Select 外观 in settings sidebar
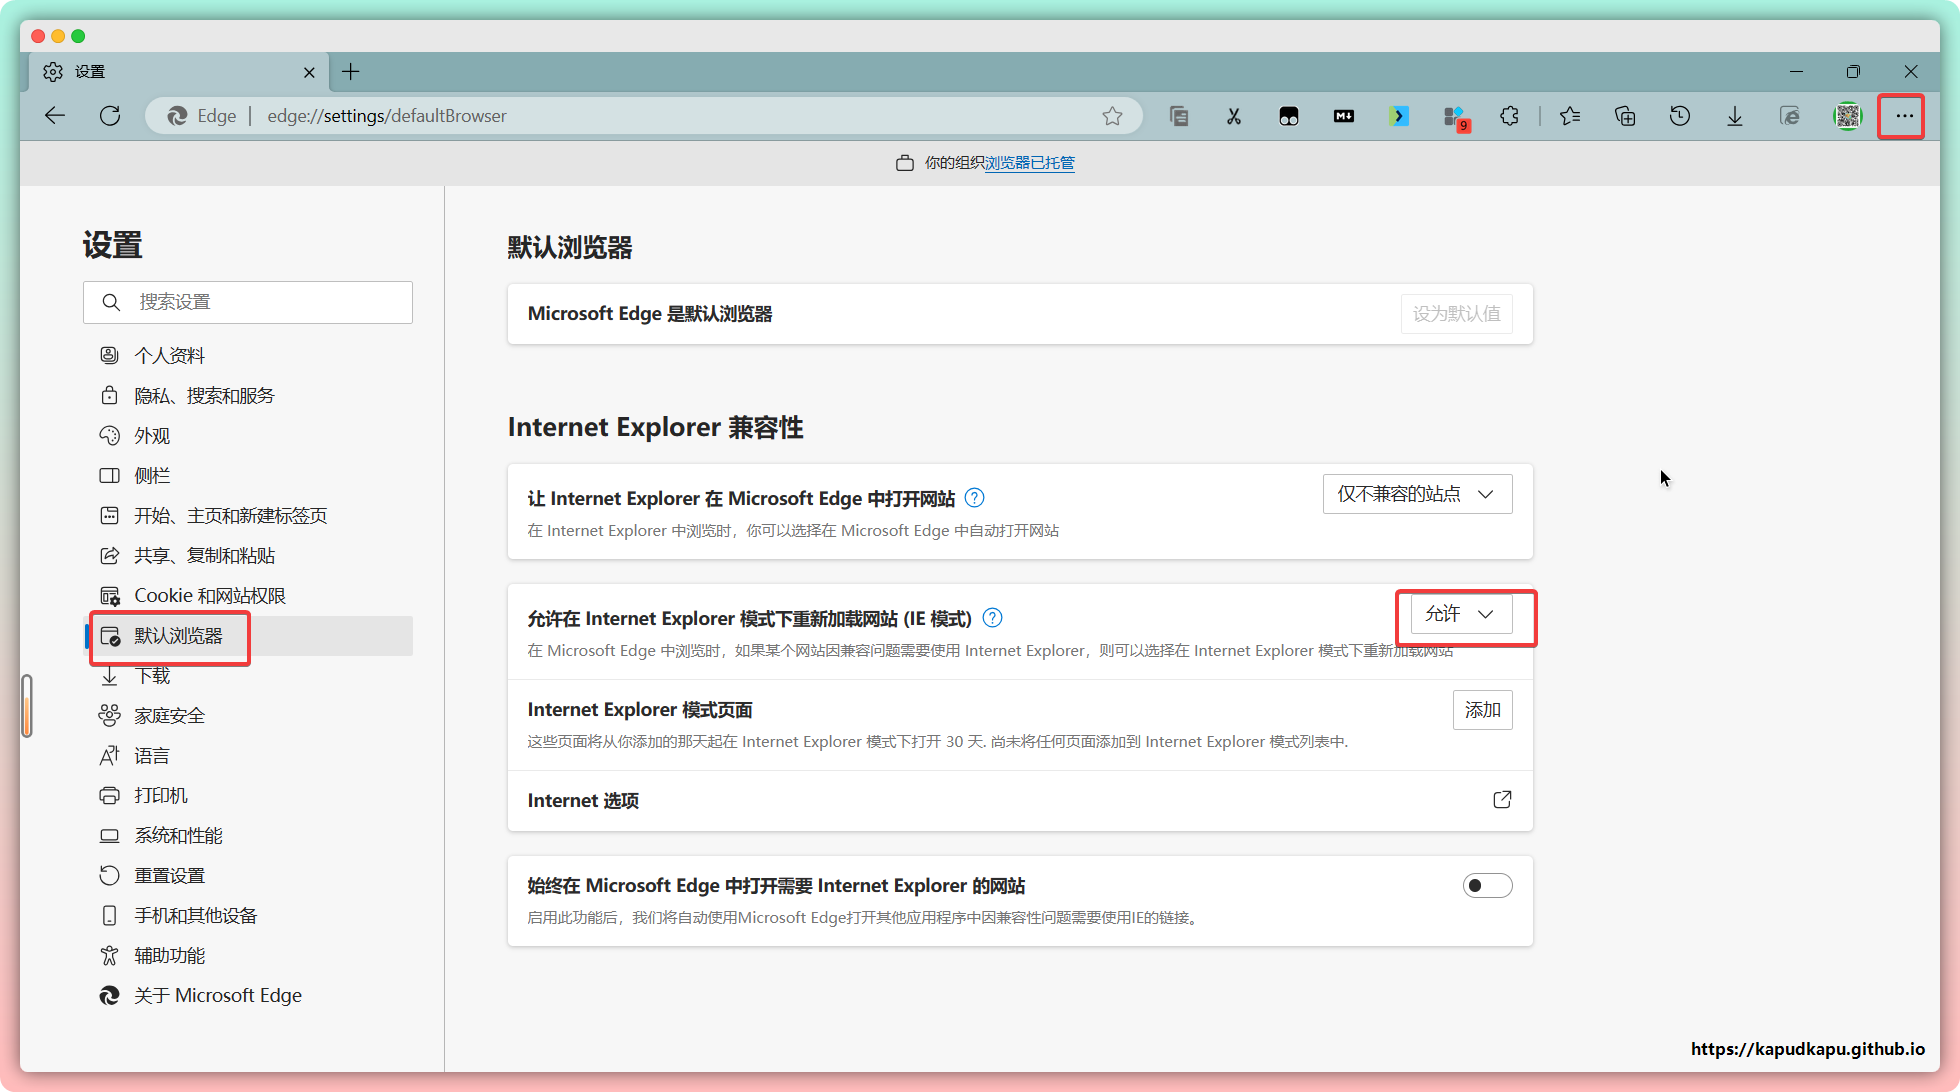Screen dimensions: 1960x1092 point(152,436)
